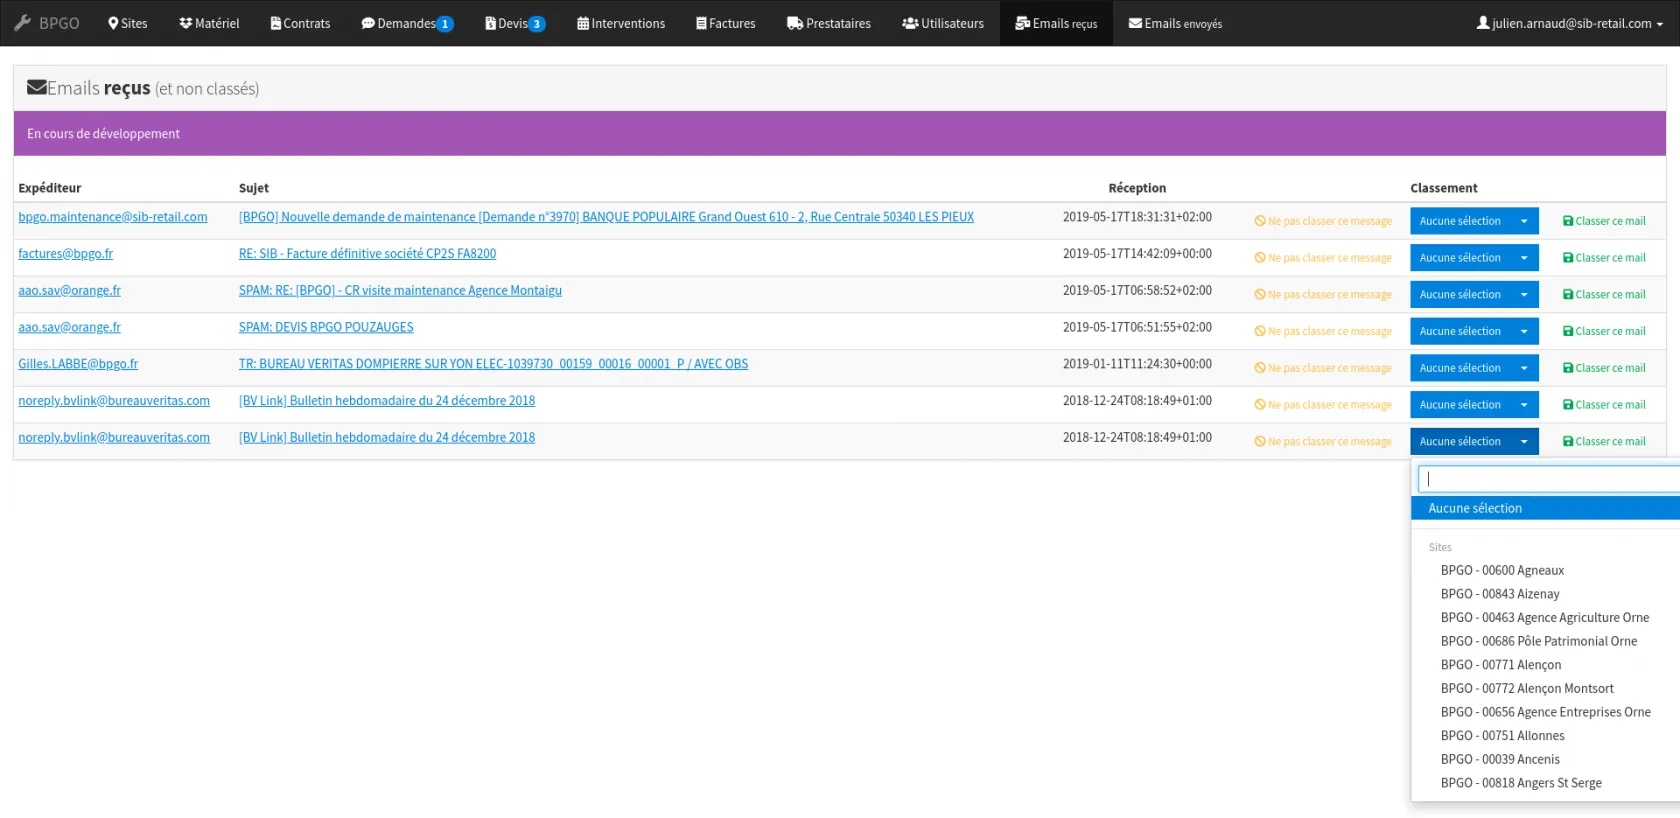Expand the julien.arnaud user account dropdown
The image size is (1680, 818).
click(1570, 23)
